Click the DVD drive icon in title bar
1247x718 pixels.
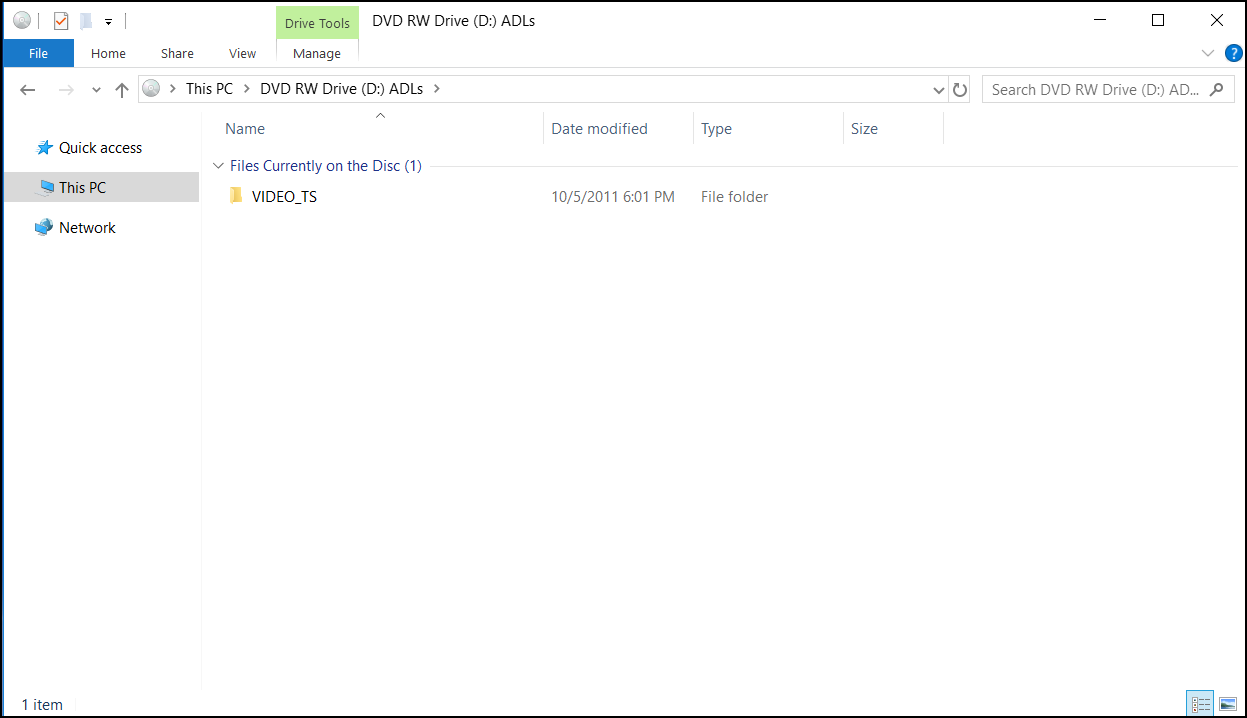tap(22, 20)
